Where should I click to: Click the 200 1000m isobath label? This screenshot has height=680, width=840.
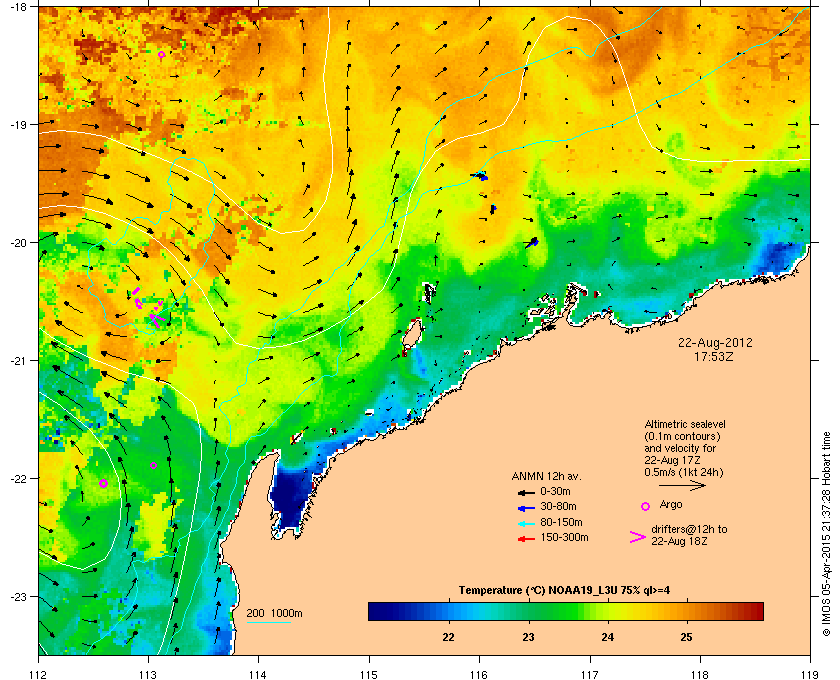click(274, 613)
